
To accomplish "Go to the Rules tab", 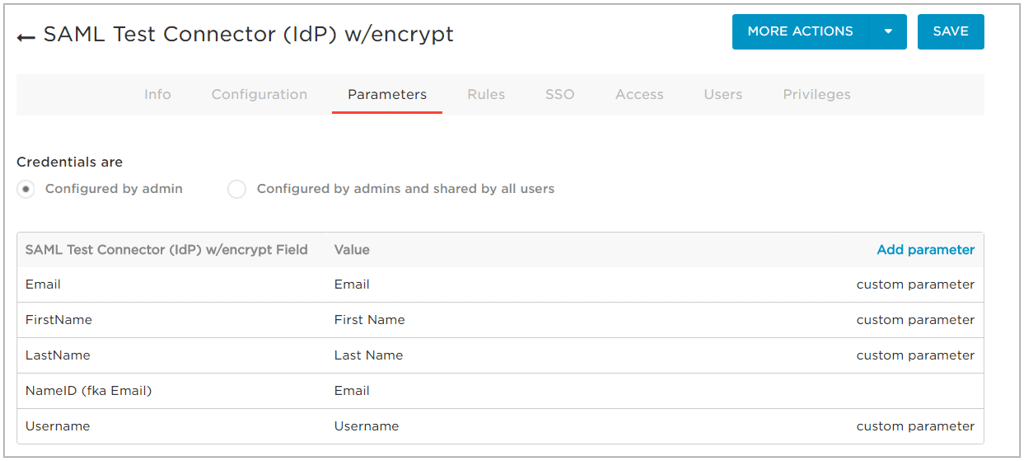I will [x=486, y=95].
